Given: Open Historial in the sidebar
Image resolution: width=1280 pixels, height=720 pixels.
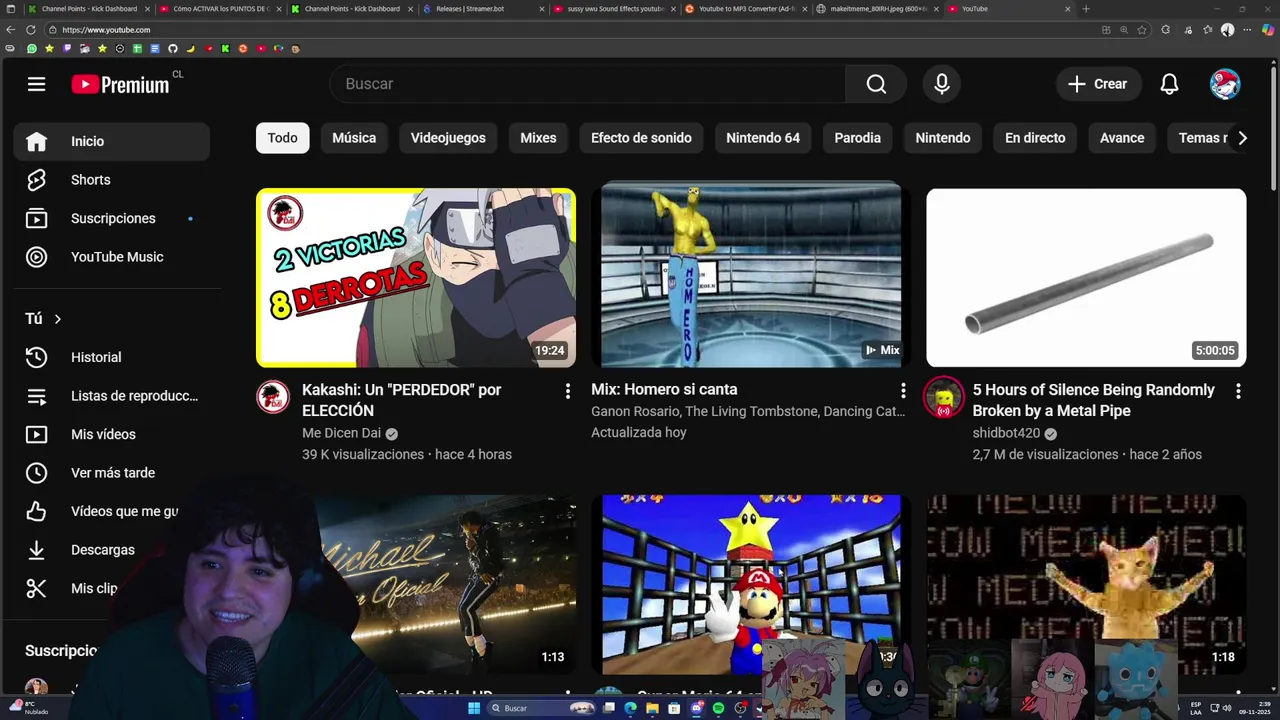Looking at the screenshot, I should click(112, 357).
